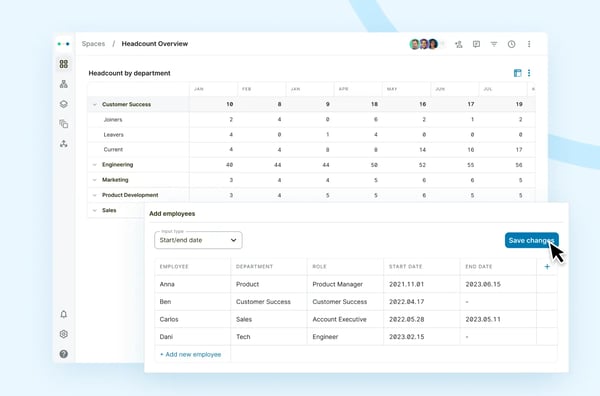Select employee cell Ben
The image size is (600, 396).
click(x=193, y=302)
